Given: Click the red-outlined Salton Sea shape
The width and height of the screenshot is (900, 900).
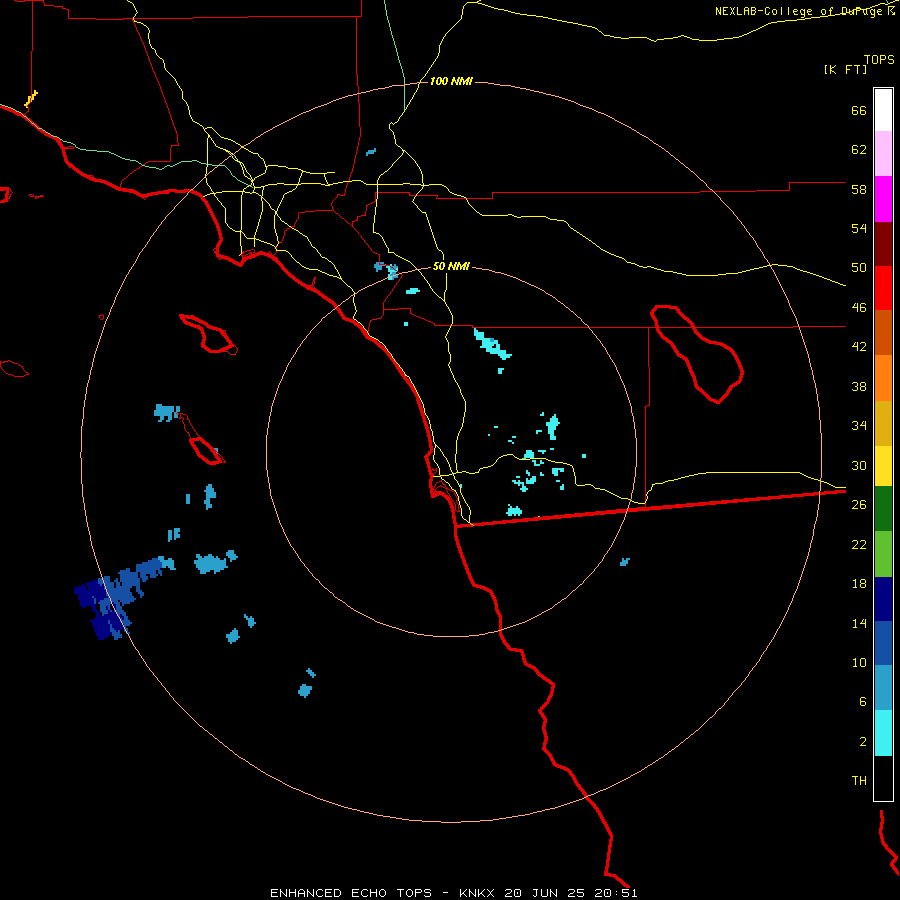Looking at the screenshot, I should 697,354.
